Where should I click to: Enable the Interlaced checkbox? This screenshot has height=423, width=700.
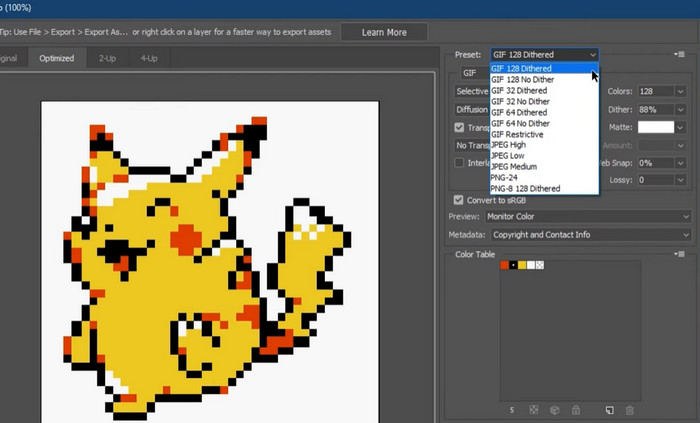459,163
